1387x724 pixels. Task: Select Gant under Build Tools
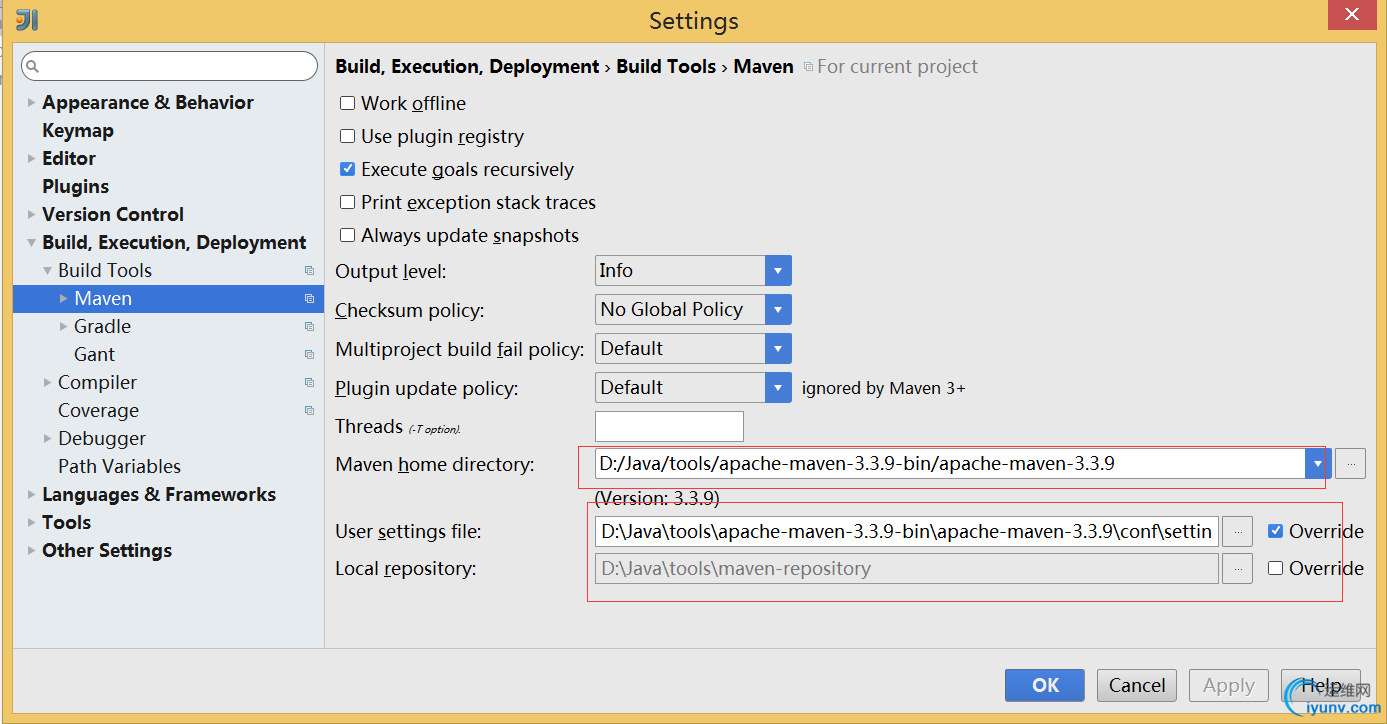[94, 355]
